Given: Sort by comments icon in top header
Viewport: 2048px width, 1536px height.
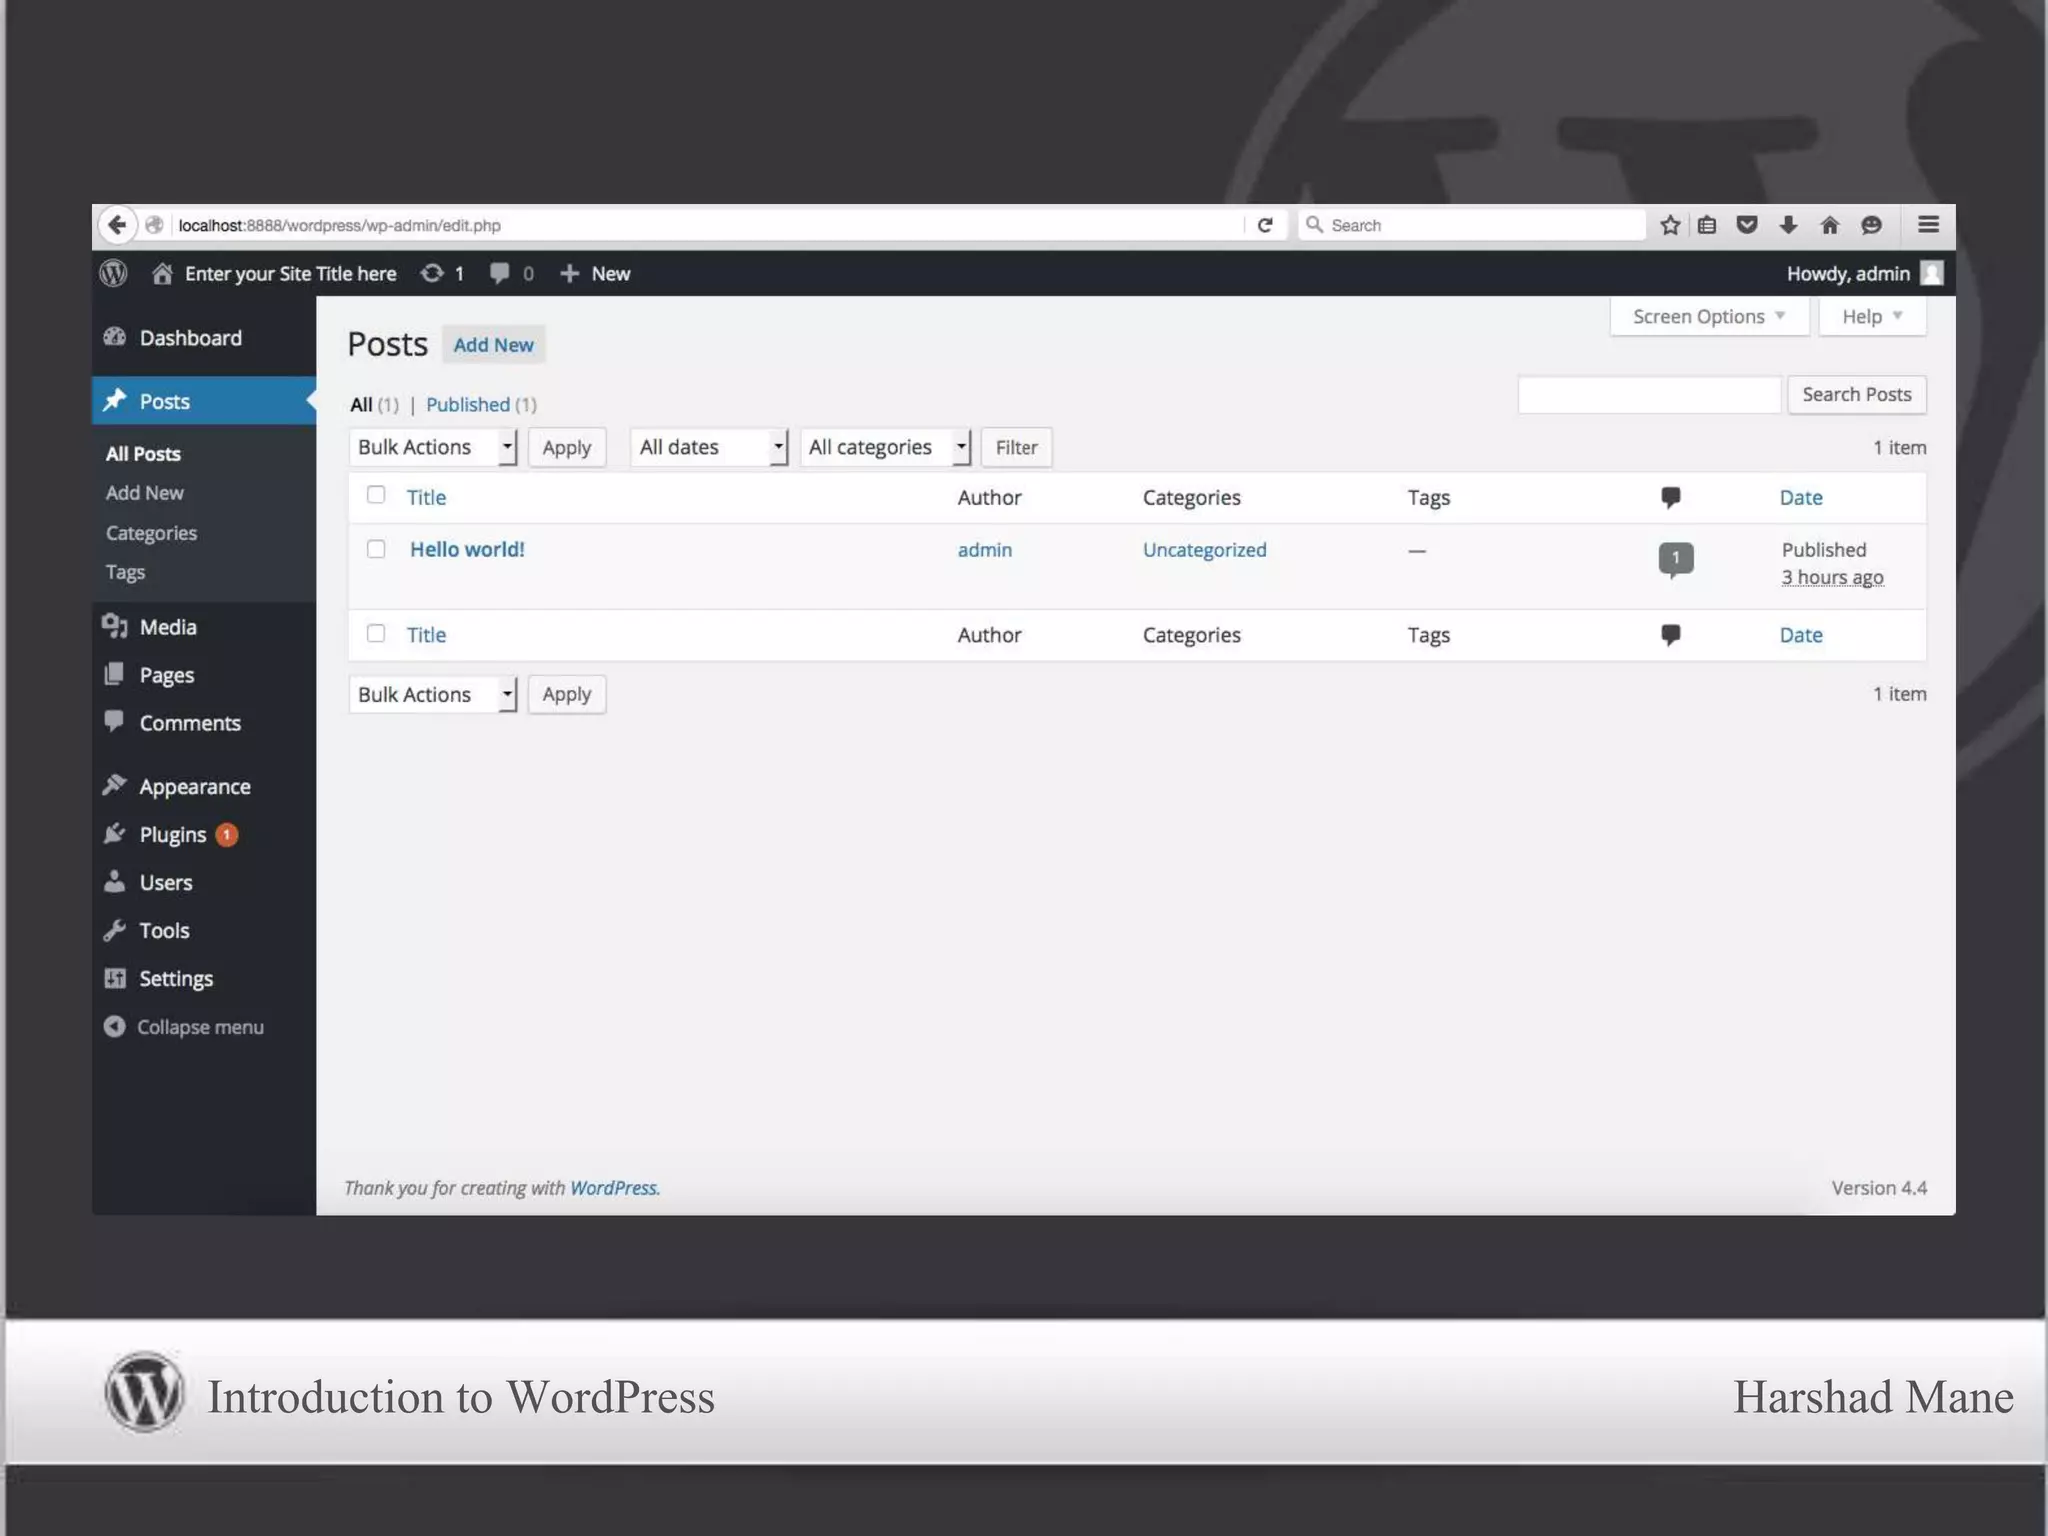Looking at the screenshot, I should tap(1670, 497).
